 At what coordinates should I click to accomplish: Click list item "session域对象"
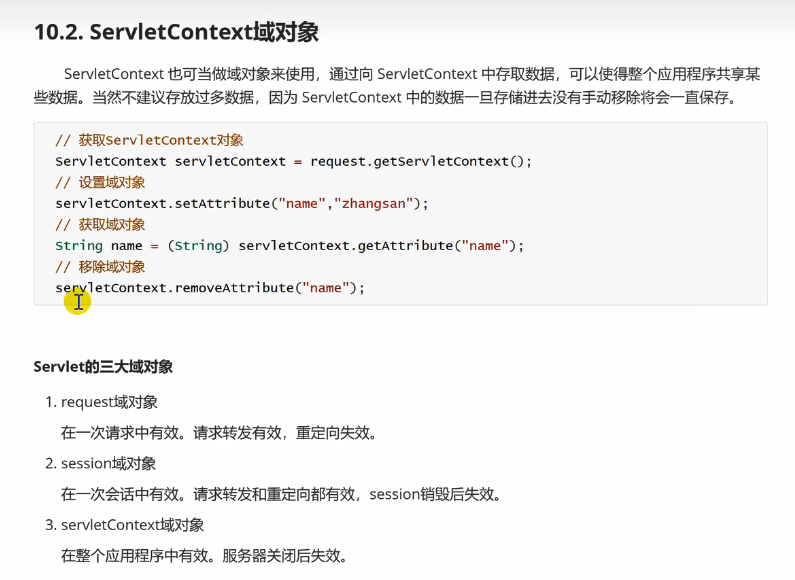[108, 463]
